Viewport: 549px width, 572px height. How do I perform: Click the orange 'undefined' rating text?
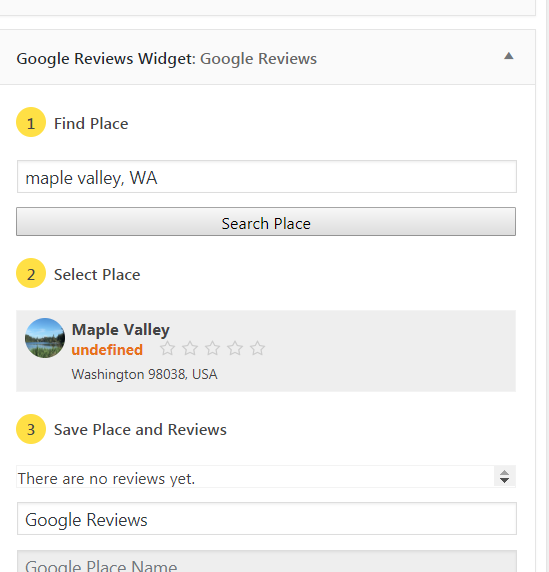click(x=107, y=350)
